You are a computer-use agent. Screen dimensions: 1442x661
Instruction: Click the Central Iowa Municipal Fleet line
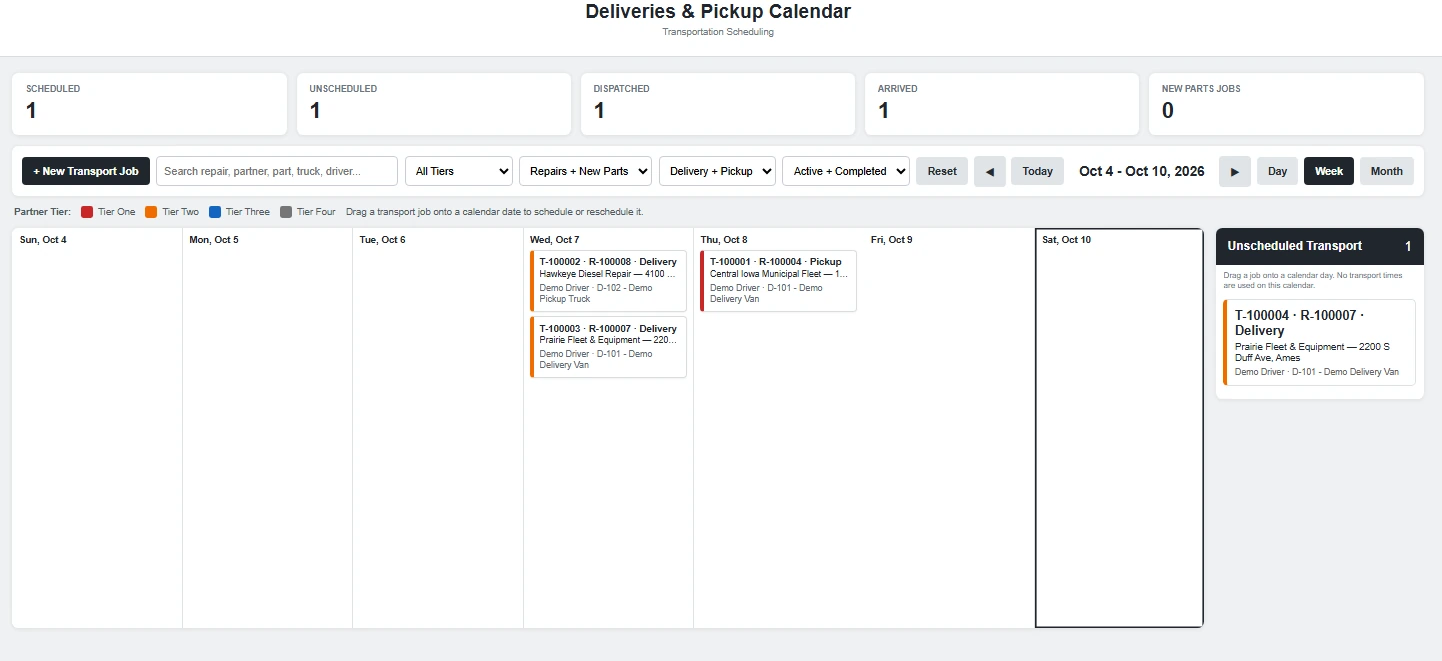coord(779,273)
